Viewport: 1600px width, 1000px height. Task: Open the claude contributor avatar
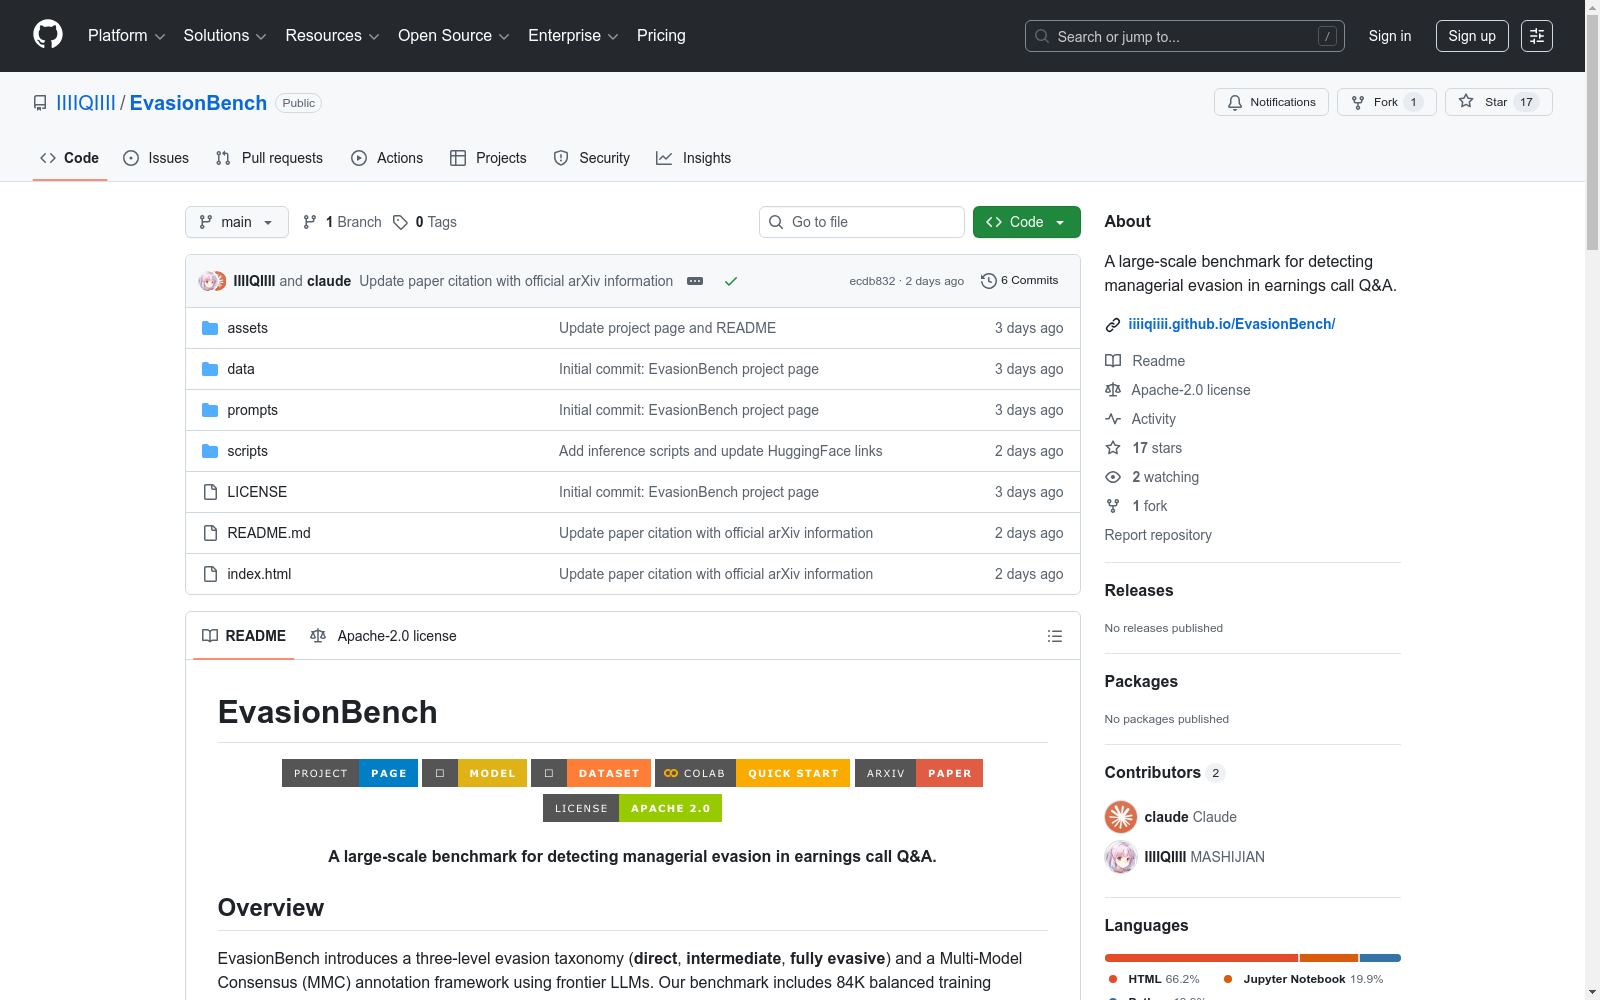[1121, 817]
